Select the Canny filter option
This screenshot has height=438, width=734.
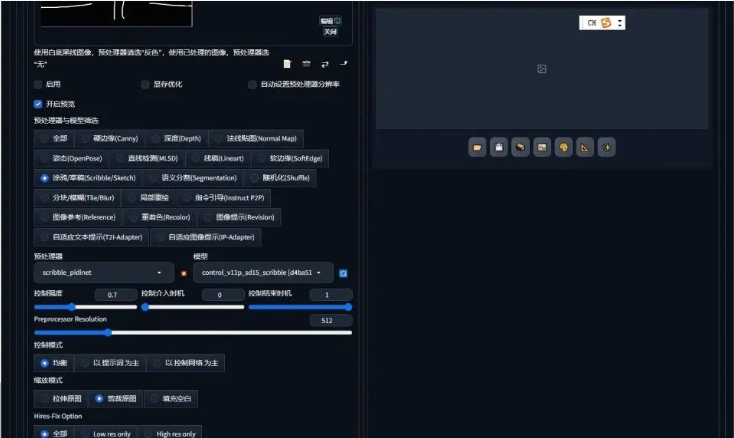click(110, 139)
